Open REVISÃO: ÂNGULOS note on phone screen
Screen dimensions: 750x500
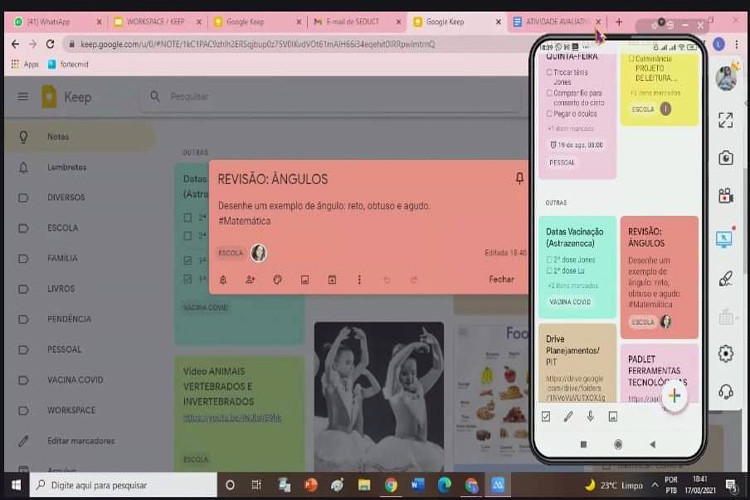(x=659, y=278)
